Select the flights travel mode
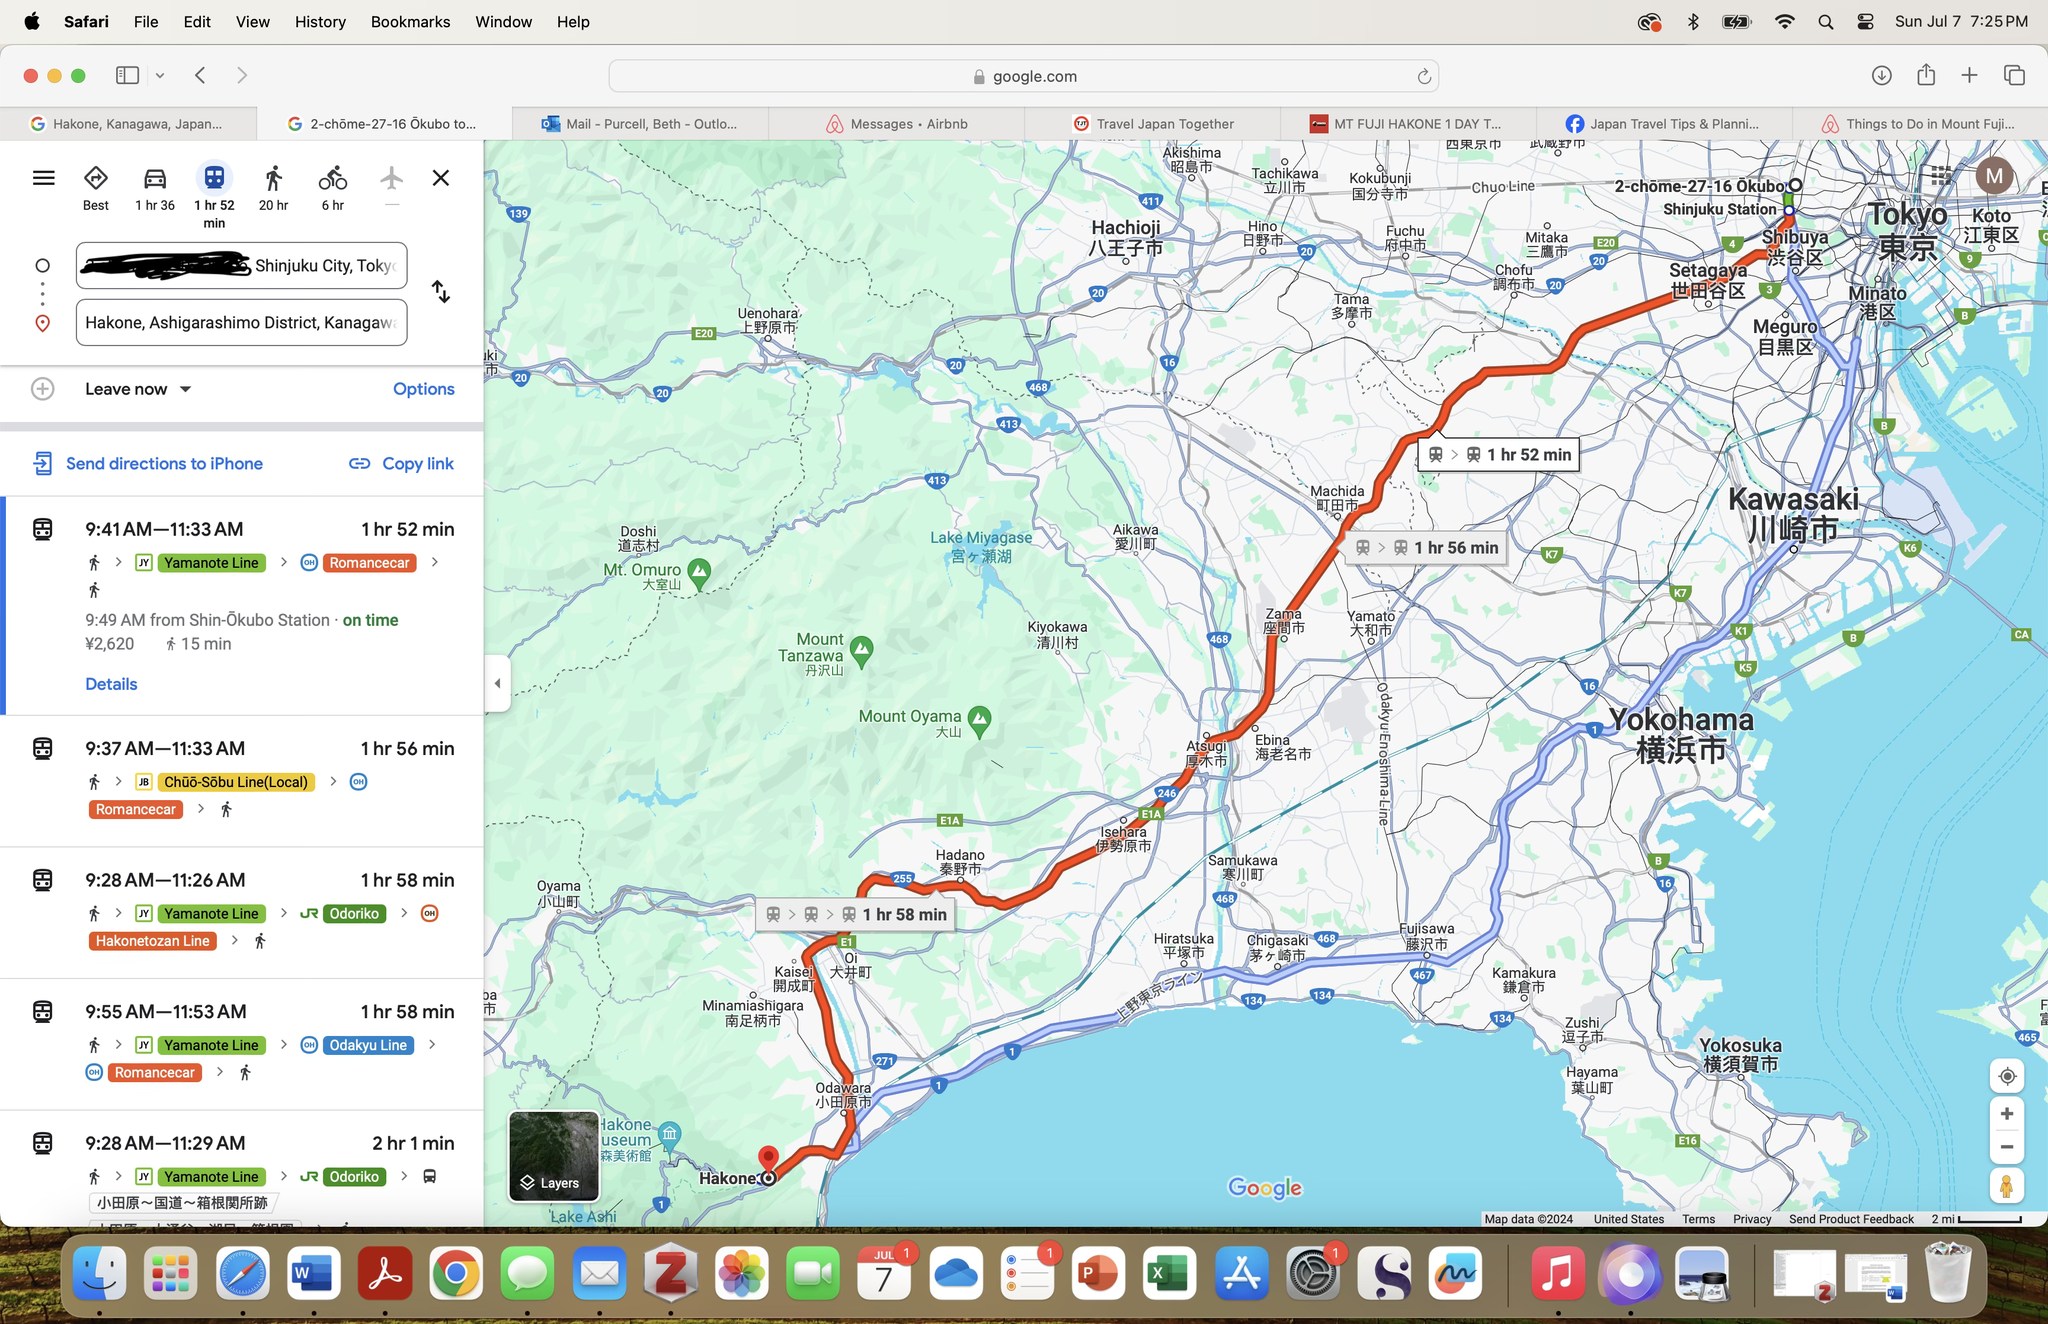The height and width of the screenshot is (1324, 2048). click(392, 185)
